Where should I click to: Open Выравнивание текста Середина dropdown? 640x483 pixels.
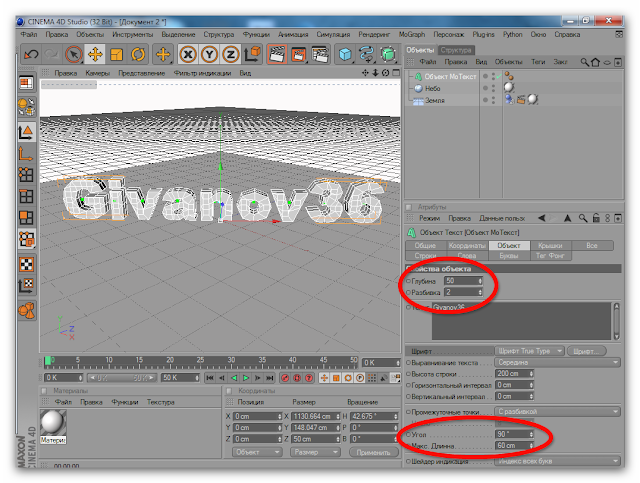pos(557,362)
